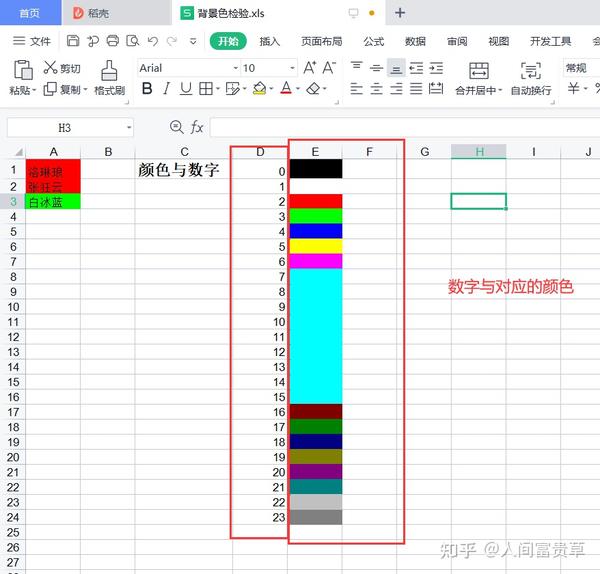Align text left

357,89
